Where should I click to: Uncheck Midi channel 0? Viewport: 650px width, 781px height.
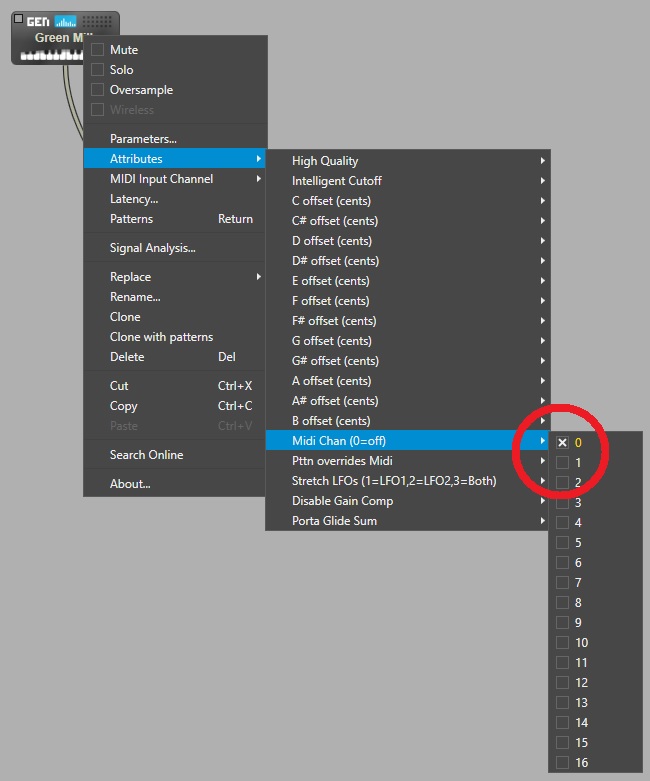tap(563, 442)
